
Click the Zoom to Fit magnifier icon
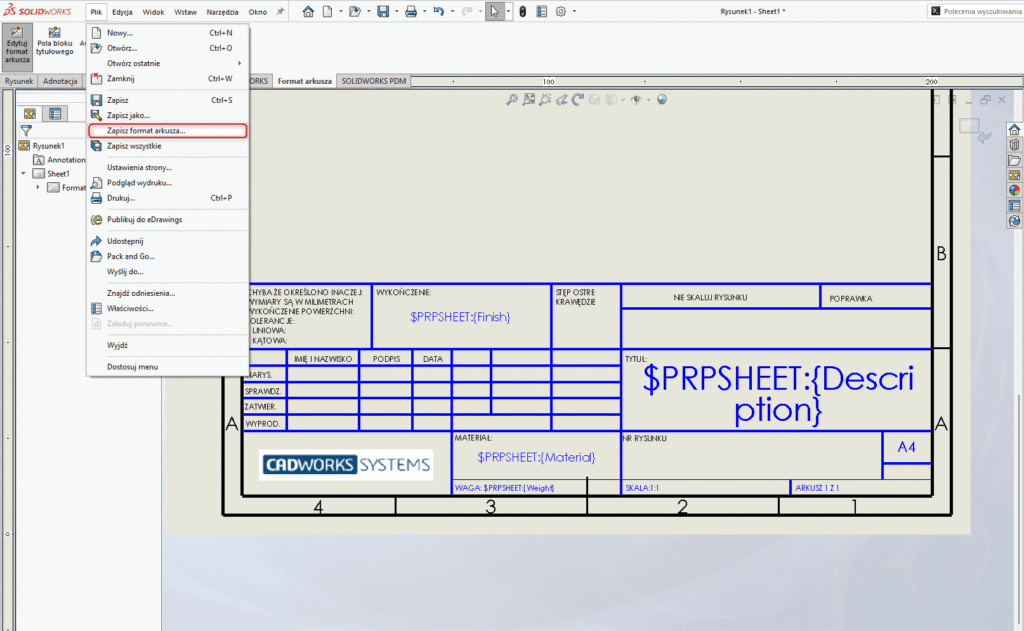click(x=512, y=99)
